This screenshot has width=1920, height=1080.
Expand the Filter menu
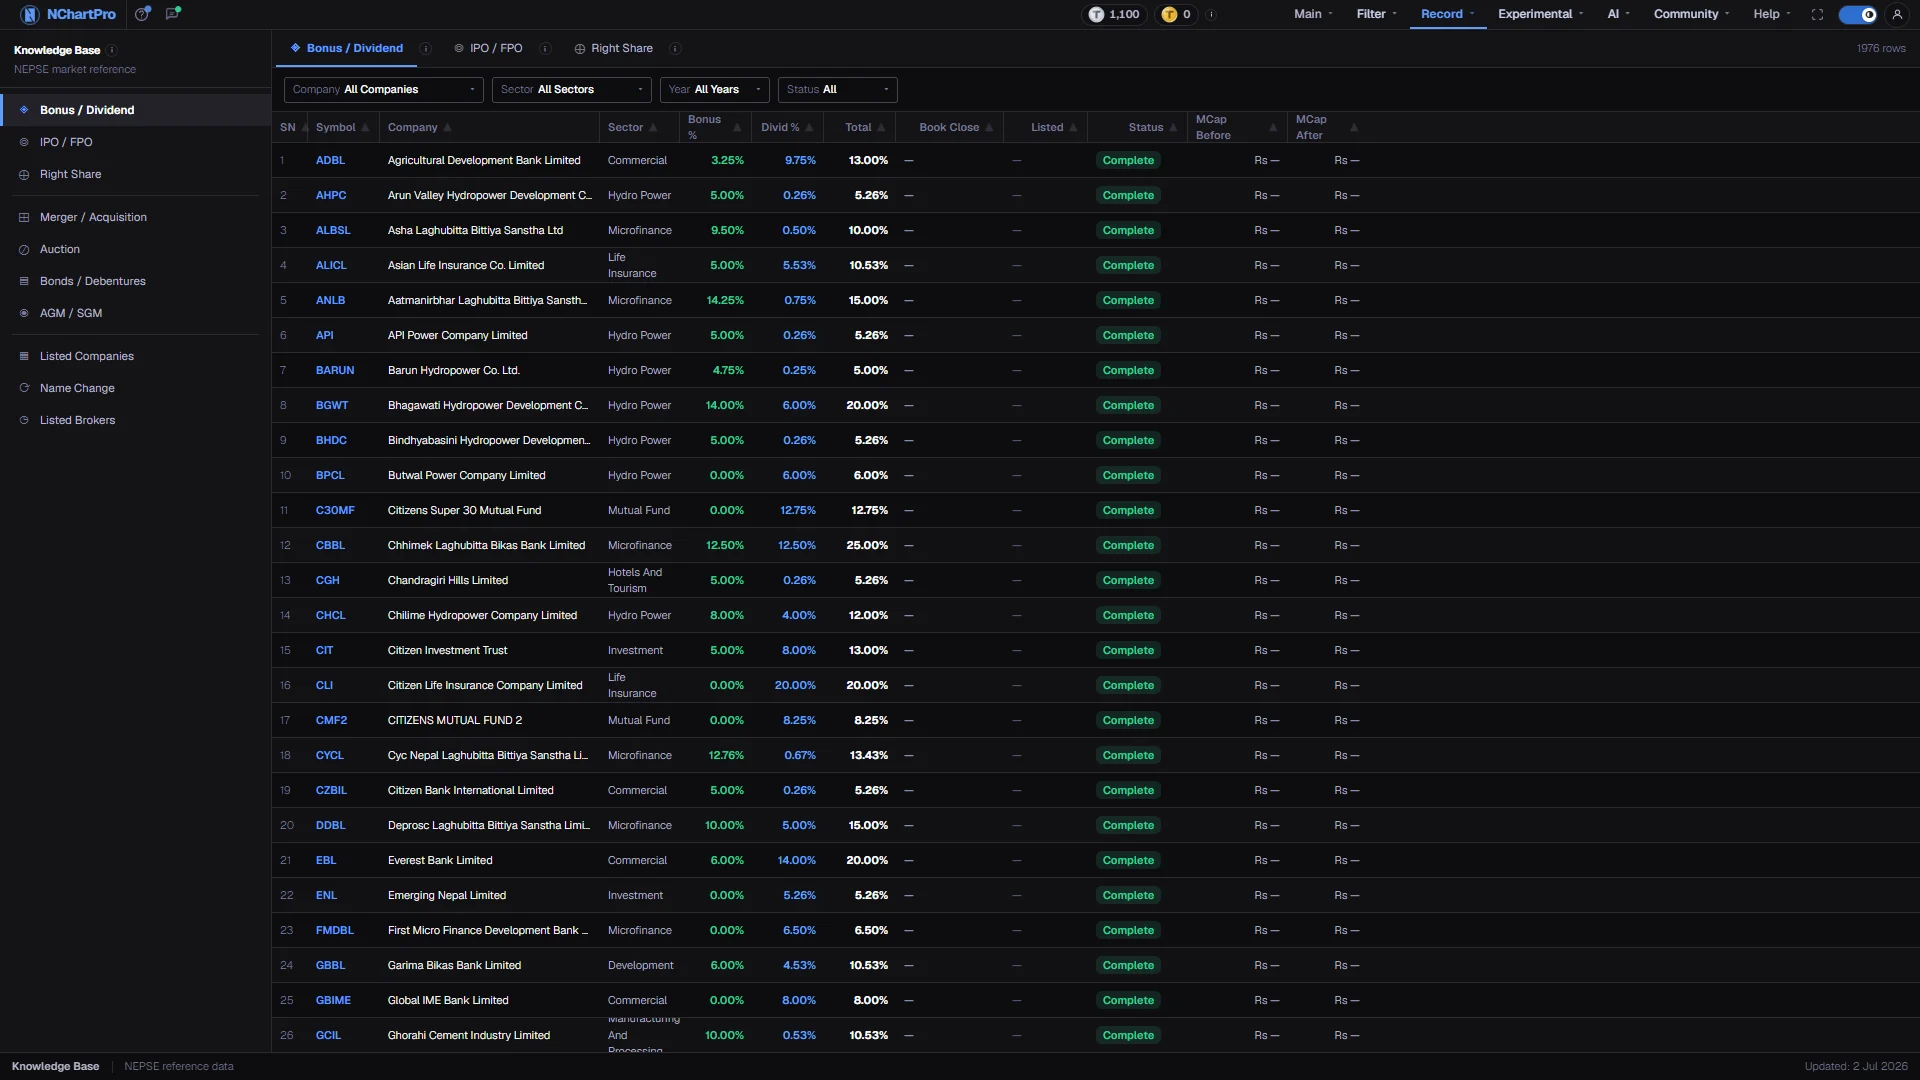pos(1376,14)
